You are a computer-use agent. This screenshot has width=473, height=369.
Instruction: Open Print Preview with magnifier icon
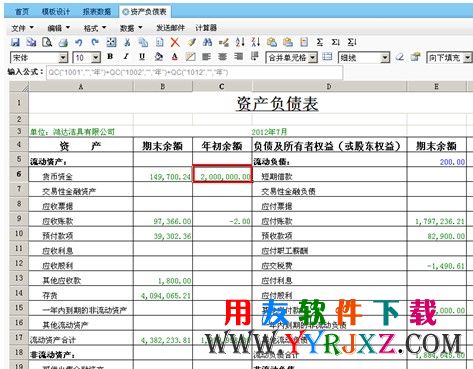click(47, 42)
